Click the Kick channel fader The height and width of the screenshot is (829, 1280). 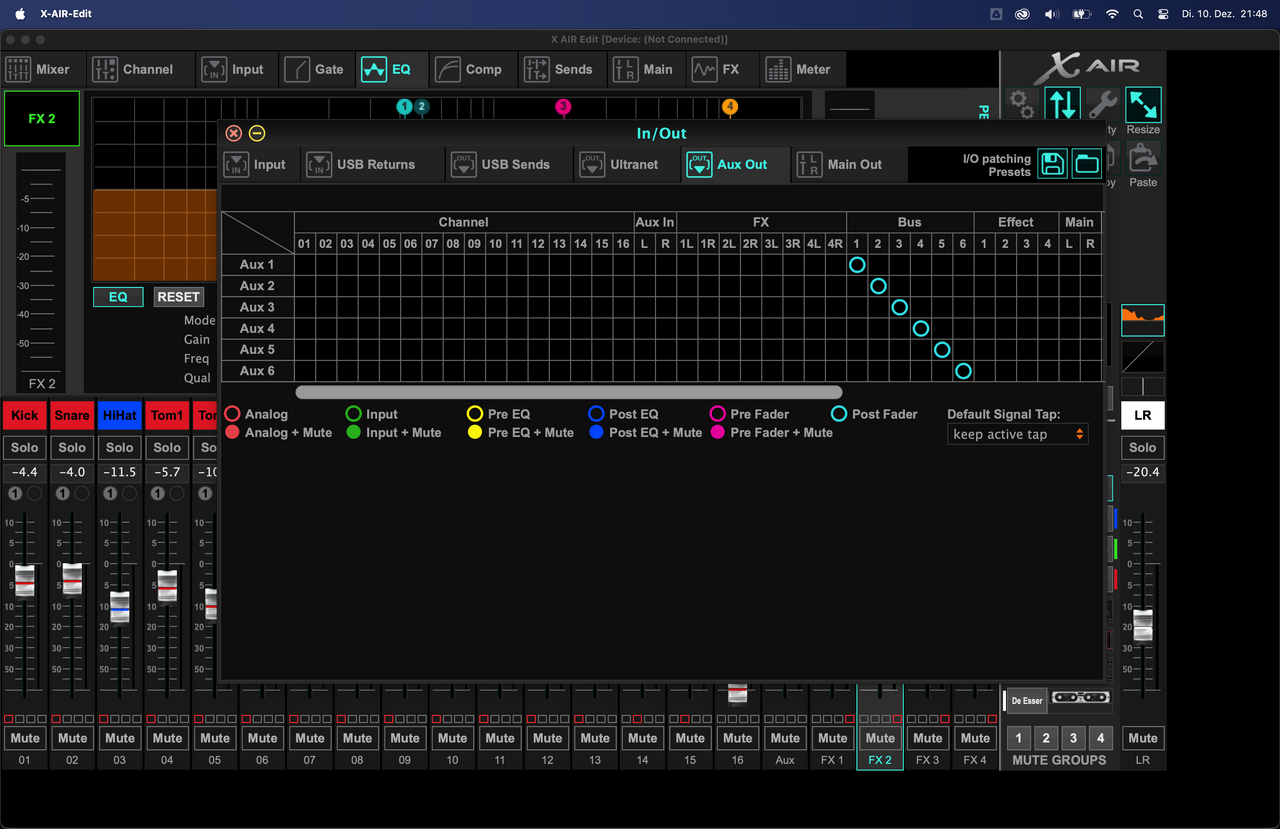coord(25,580)
